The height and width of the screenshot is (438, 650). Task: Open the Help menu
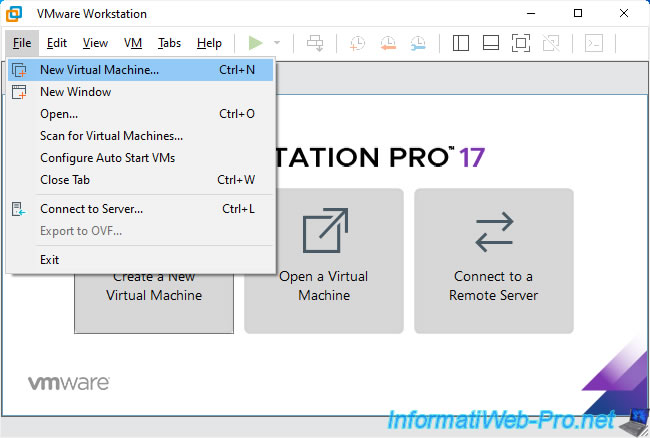point(209,43)
